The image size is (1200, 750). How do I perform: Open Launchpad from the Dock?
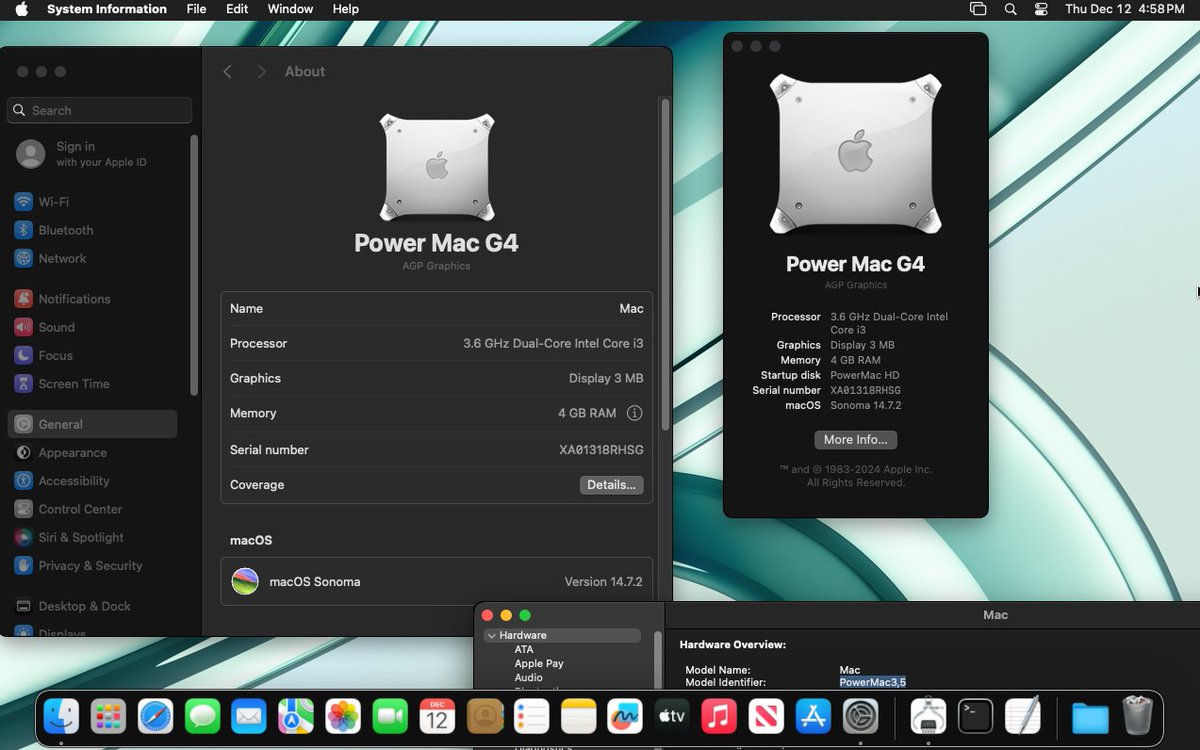click(108, 716)
